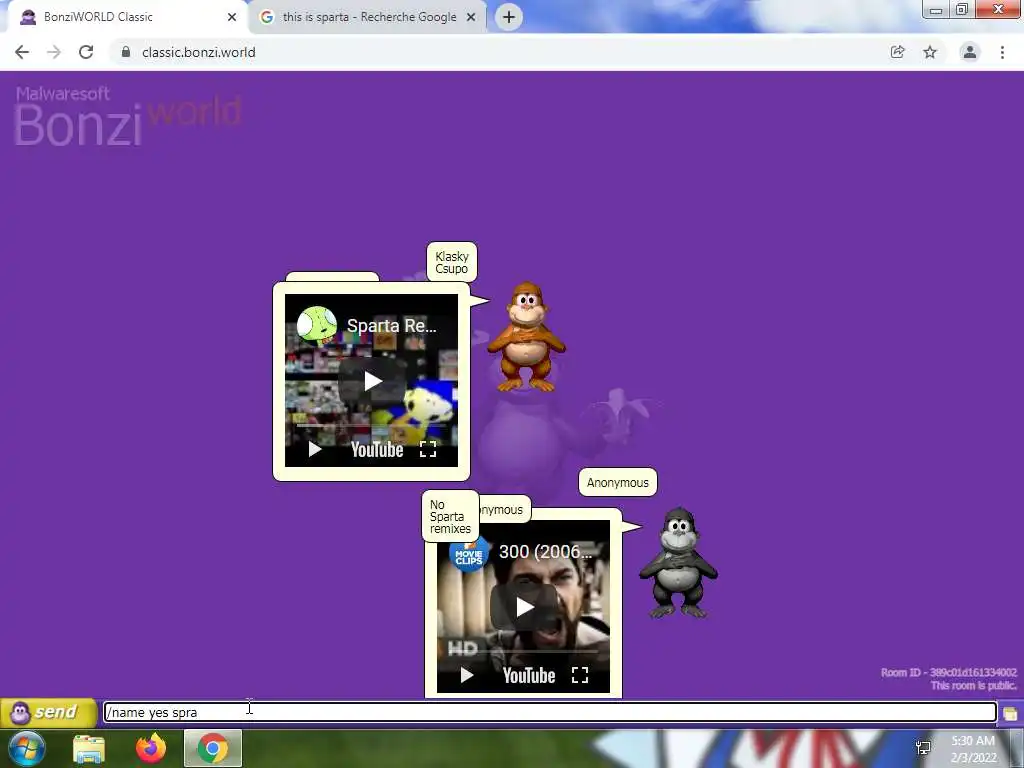The width and height of the screenshot is (1024, 768).
Task: Click the small play control on 300 video
Action: pyautogui.click(x=467, y=675)
